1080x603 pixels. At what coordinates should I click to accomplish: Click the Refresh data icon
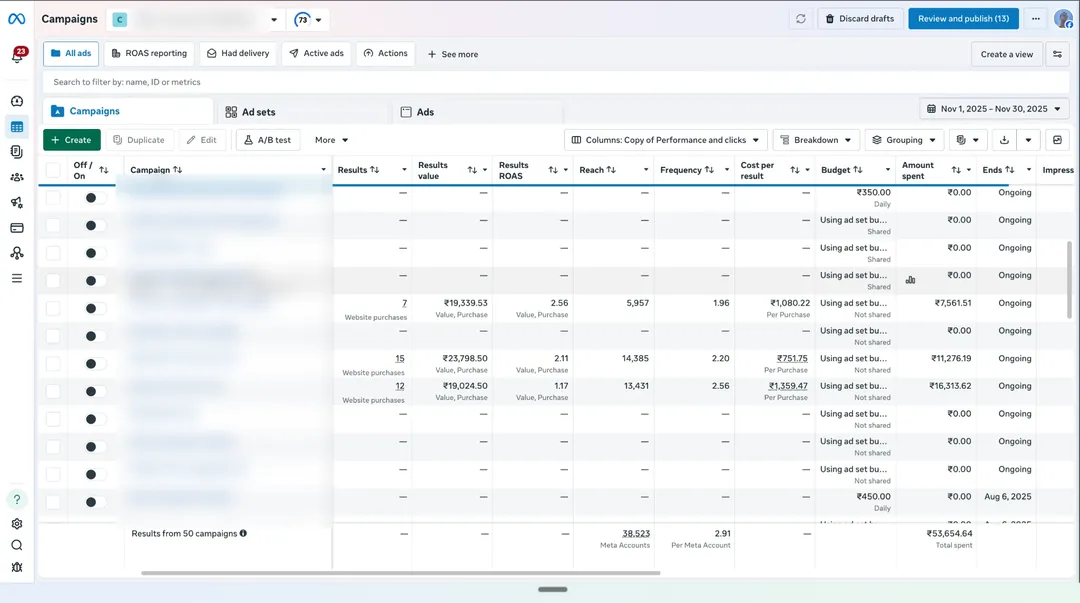click(800, 19)
